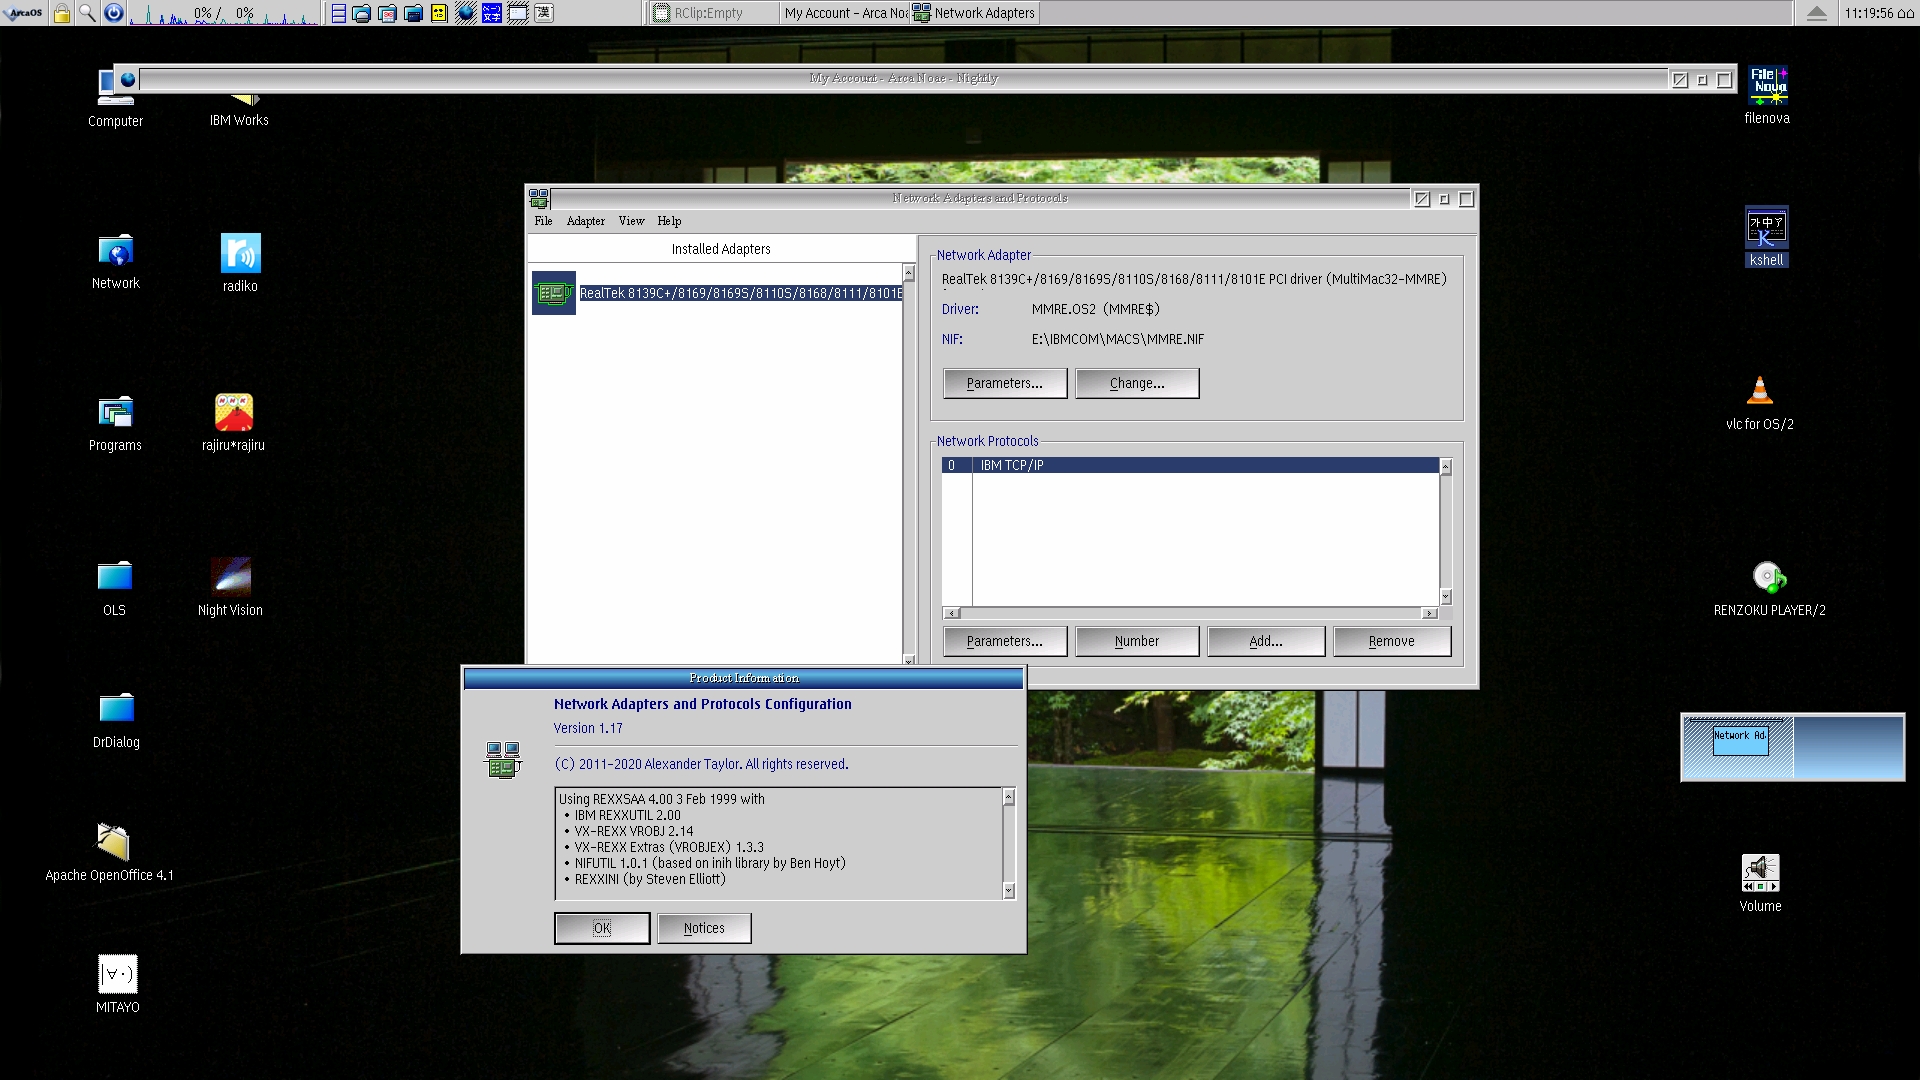Click the Change... button

[1137, 383]
